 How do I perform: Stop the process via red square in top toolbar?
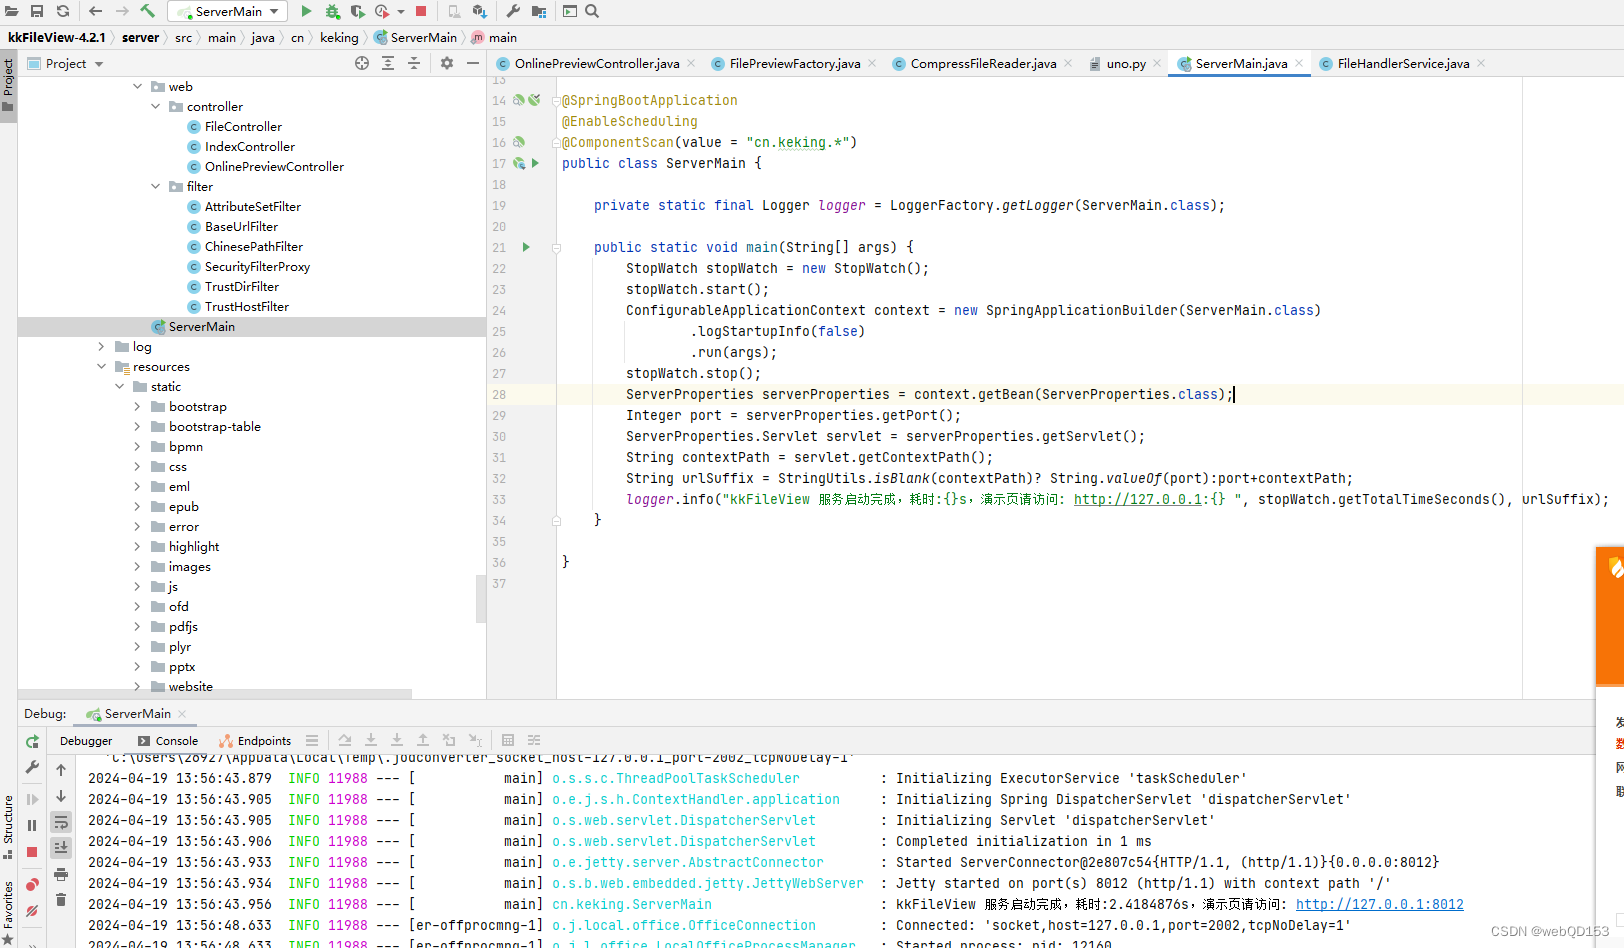click(x=421, y=11)
